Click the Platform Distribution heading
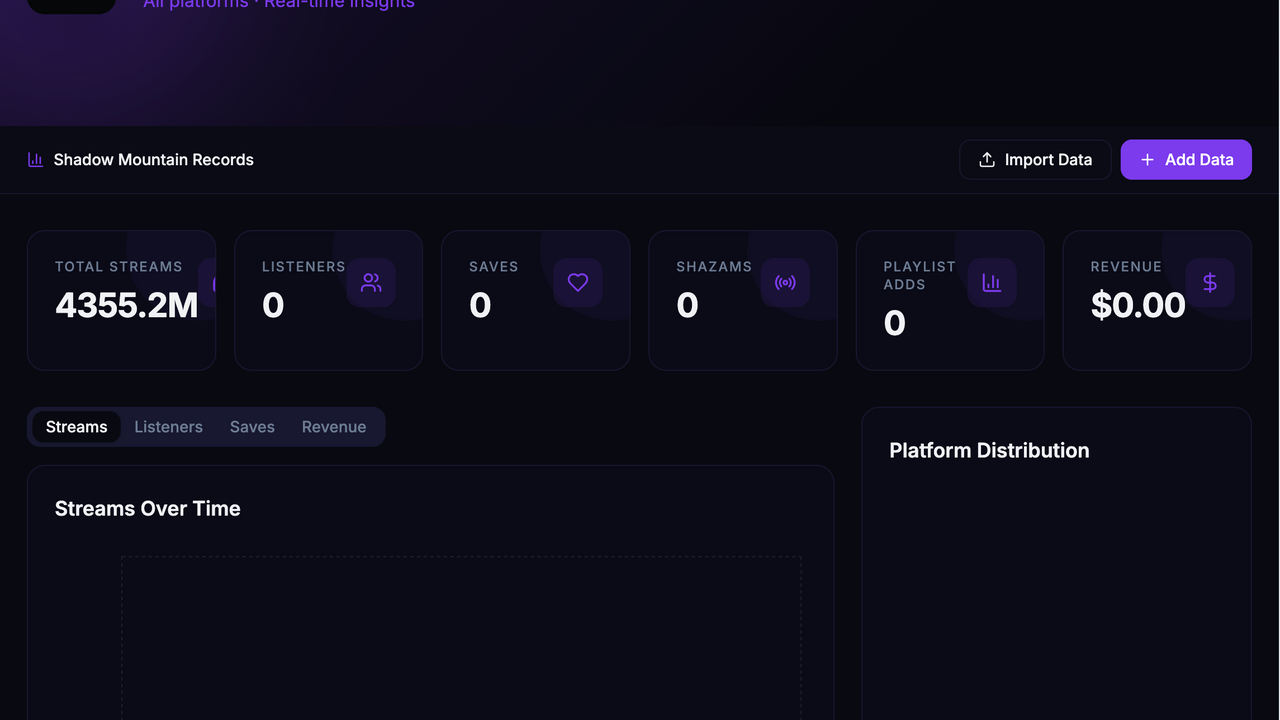 tap(989, 450)
